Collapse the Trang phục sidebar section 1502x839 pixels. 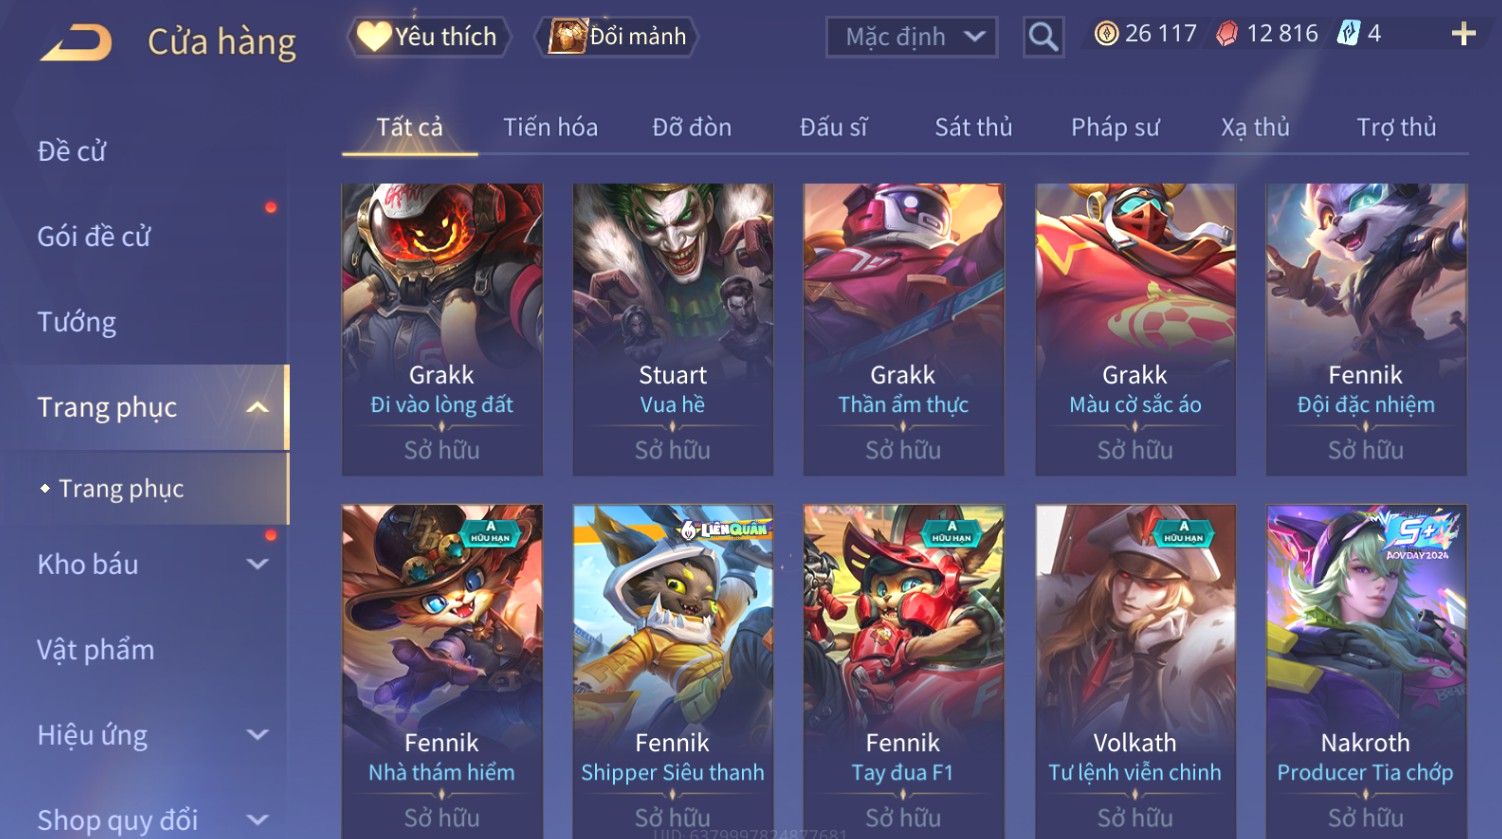(257, 407)
